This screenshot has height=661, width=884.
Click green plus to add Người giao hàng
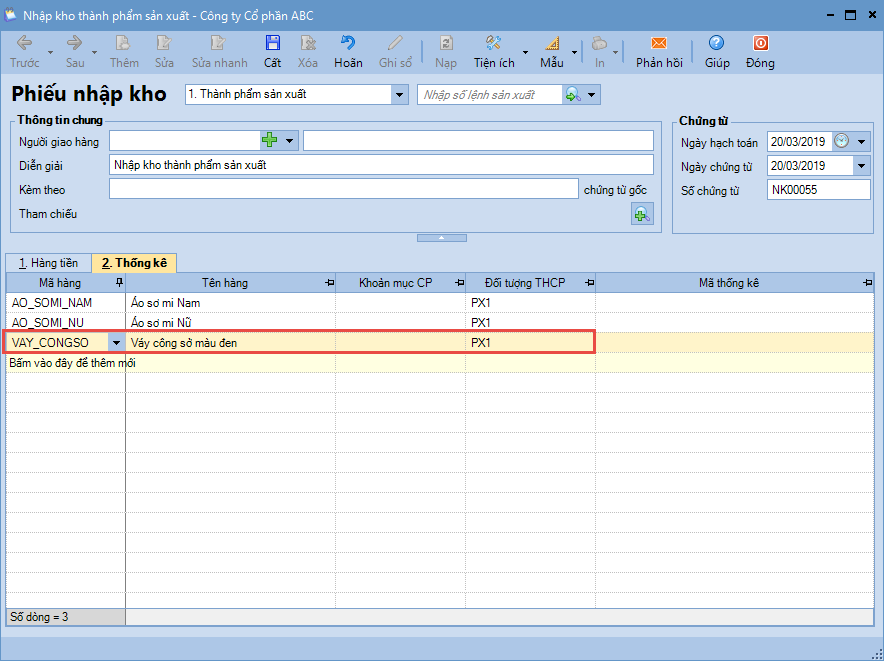[x=269, y=141]
